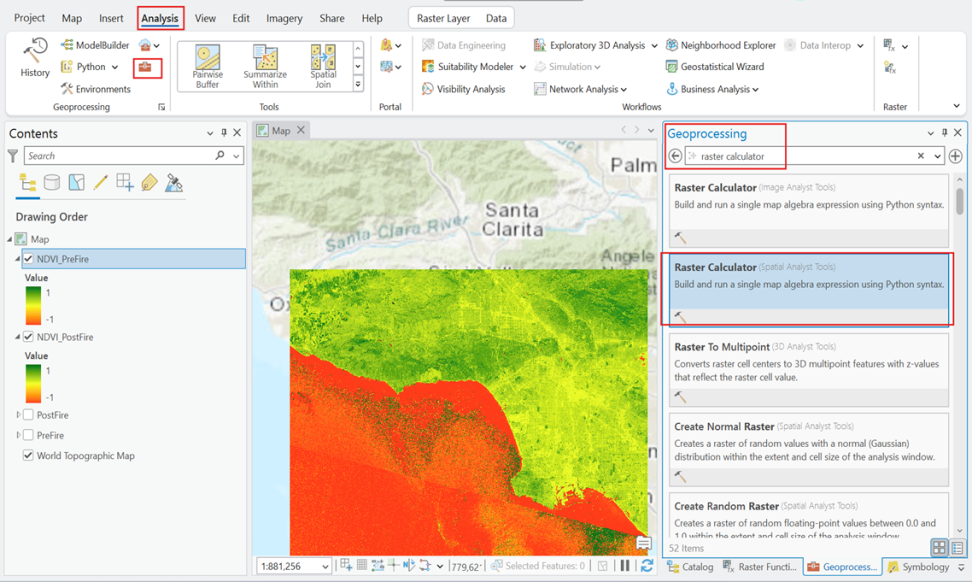Image resolution: width=972 pixels, height=582 pixels.
Task: Open the Spatial Join tool
Action: [323, 67]
